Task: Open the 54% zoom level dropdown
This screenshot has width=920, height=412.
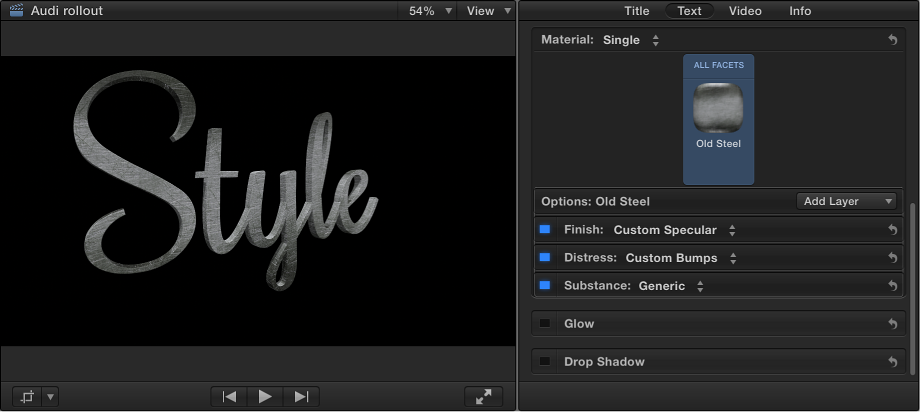Action: point(431,11)
